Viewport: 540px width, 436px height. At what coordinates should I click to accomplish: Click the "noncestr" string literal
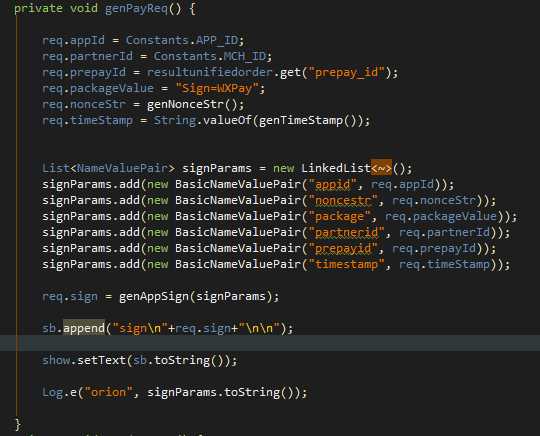pyautogui.click(x=343, y=200)
